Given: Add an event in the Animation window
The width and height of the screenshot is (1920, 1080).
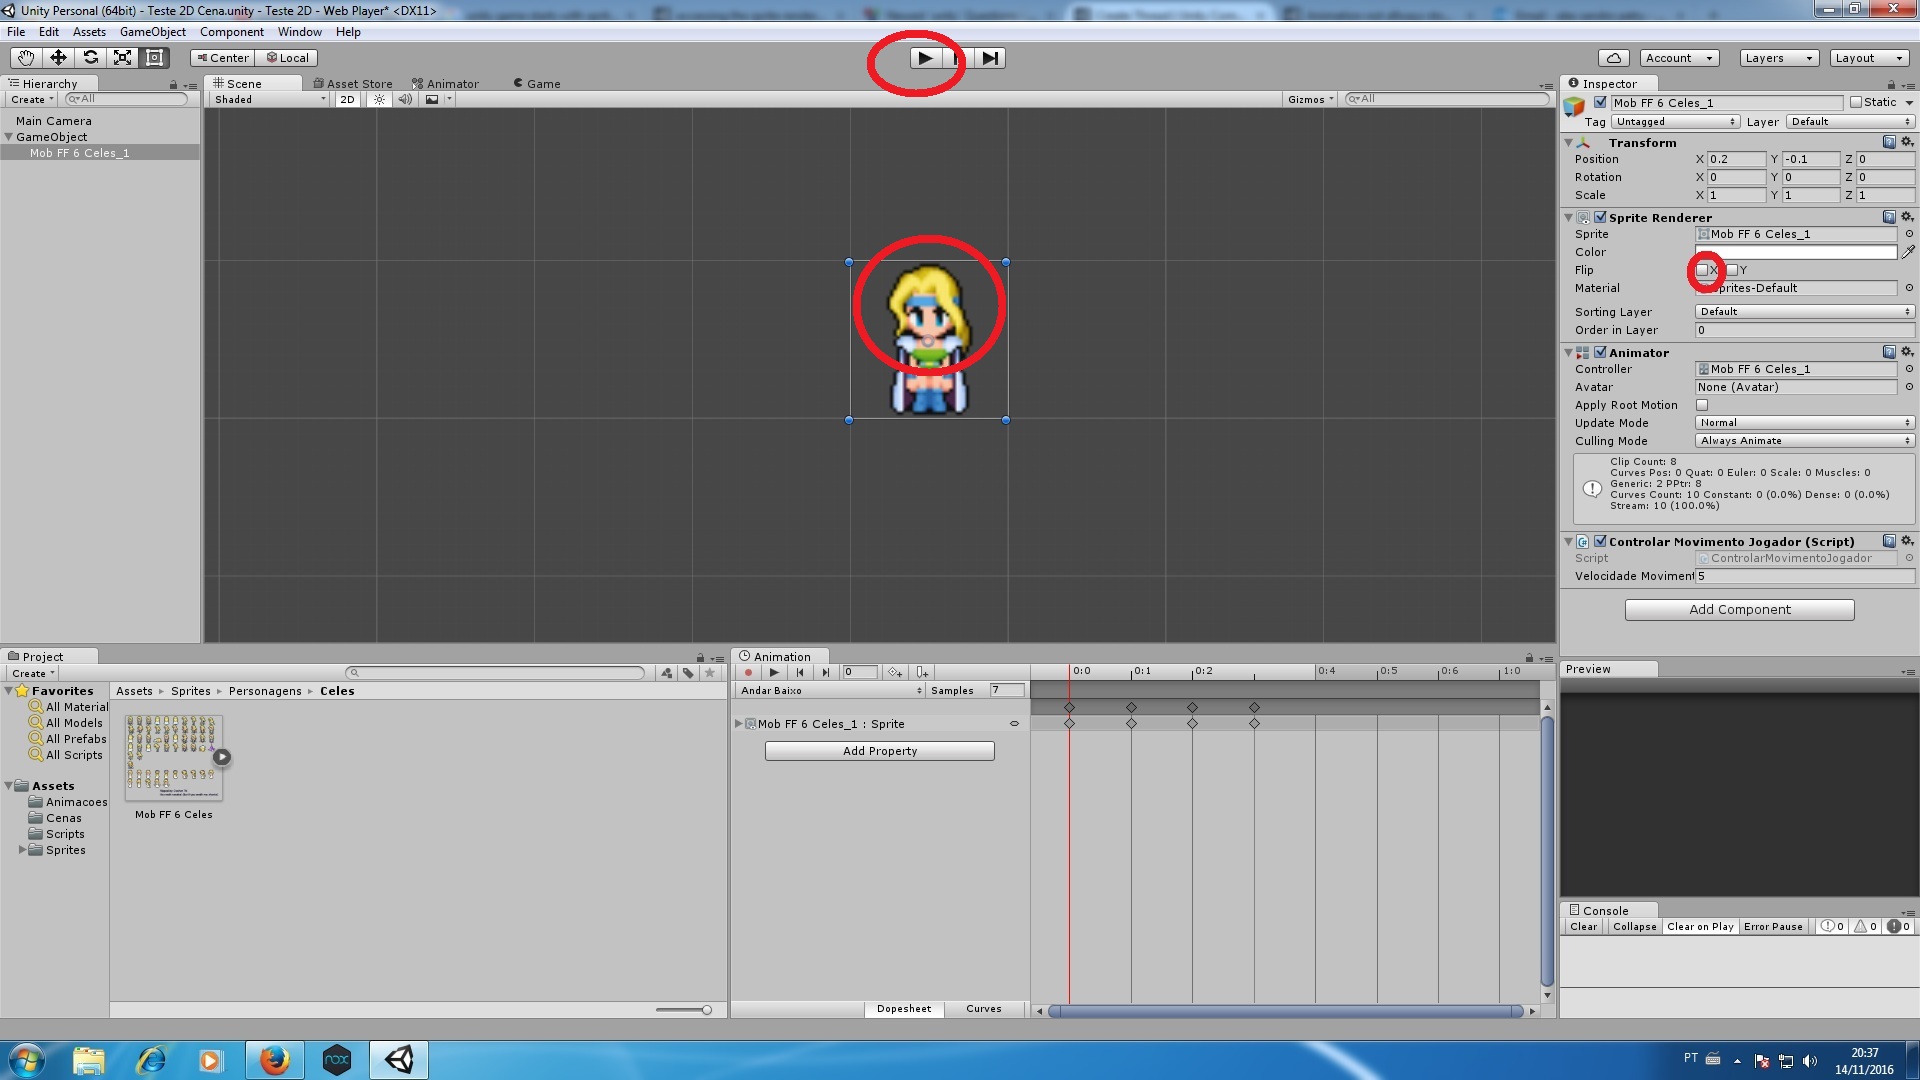Looking at the screenshot, I should pyautogui.click(x=922, y=672).
